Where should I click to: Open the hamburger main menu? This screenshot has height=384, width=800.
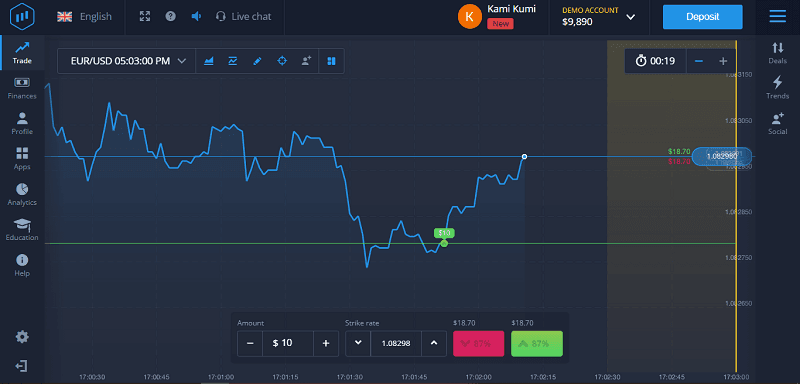[778, 16]
